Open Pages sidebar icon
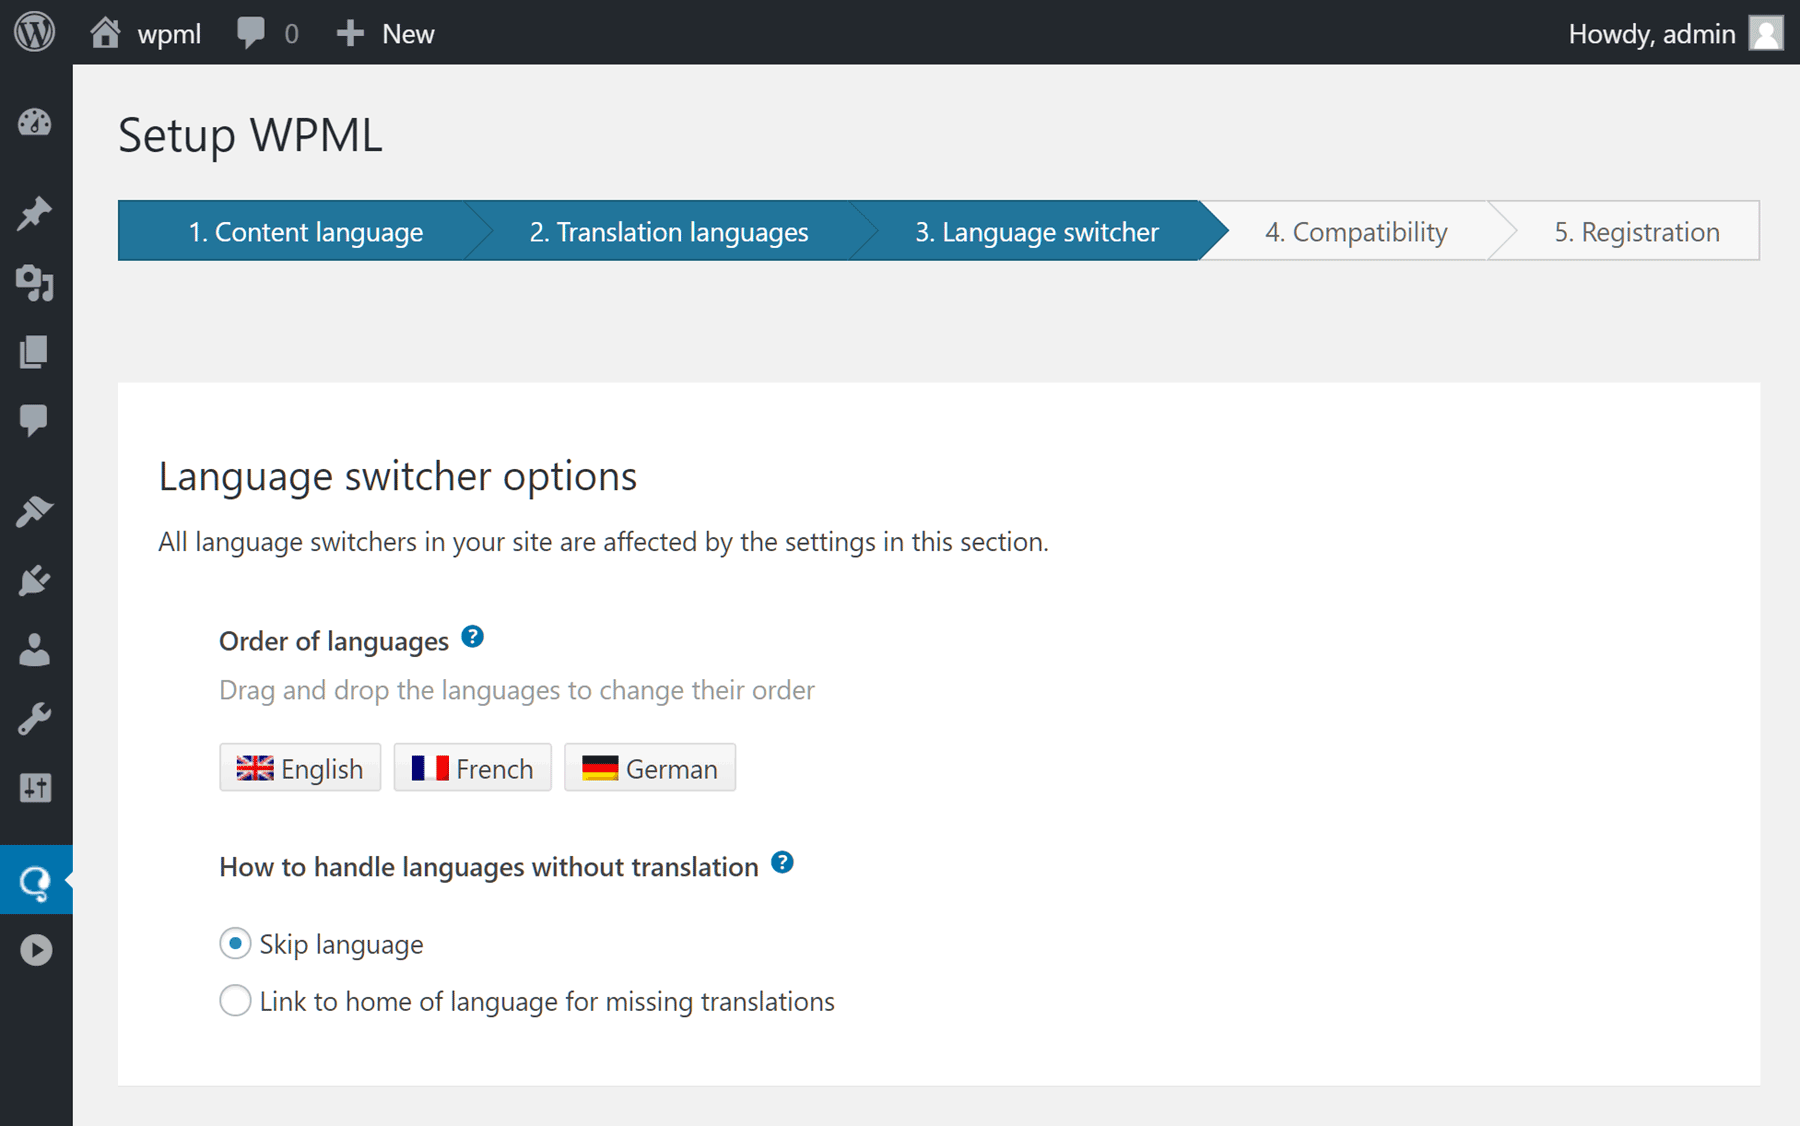Screen dimensions: 1800x1126 click(x=35, y=352)
